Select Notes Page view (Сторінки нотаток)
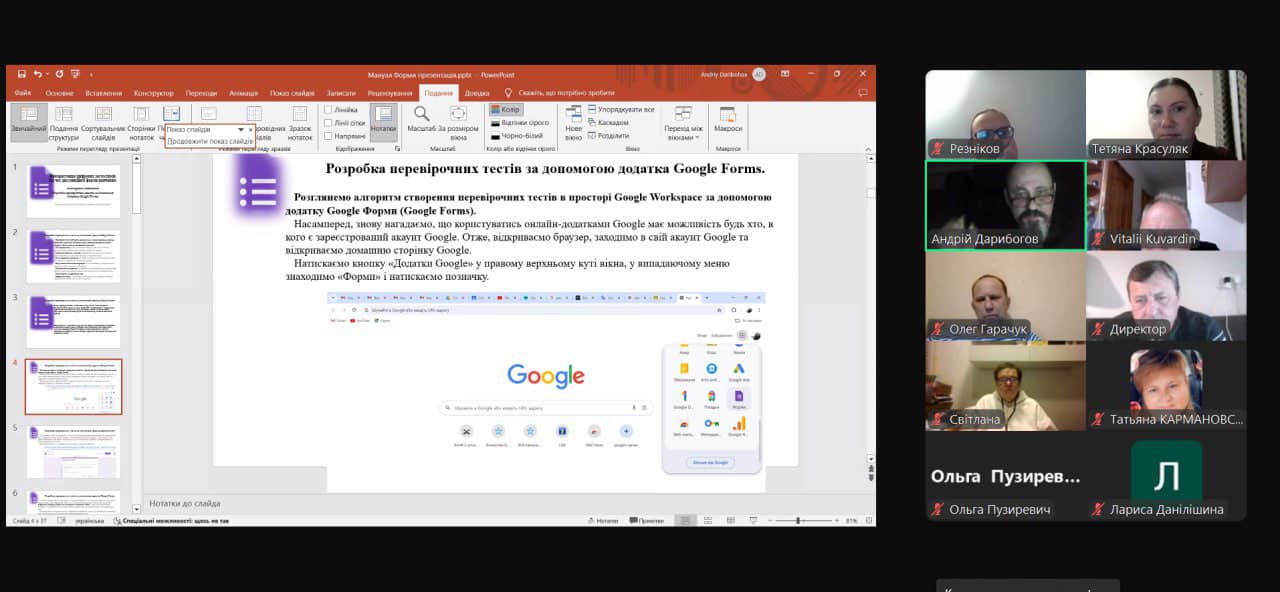This screenshot has height=592, width=1280. click(140, 120)
